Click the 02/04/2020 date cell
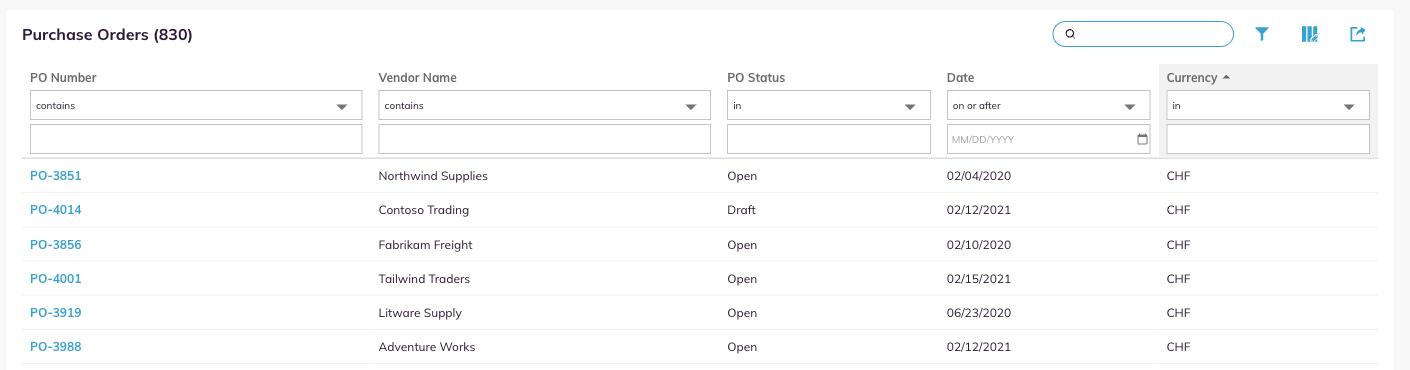1410x370 pixels. (979, 176)
